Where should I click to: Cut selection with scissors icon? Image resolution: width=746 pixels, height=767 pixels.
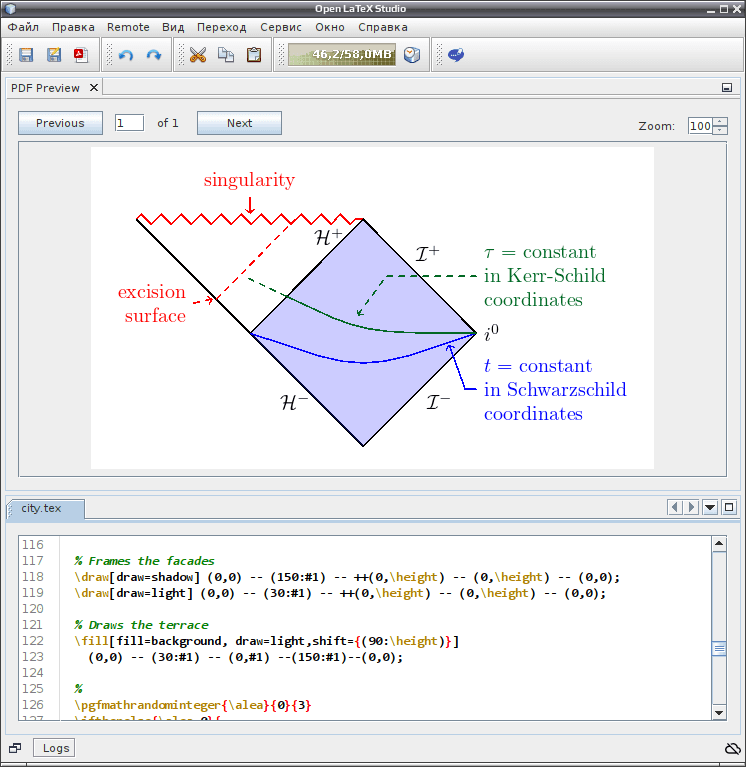tap(198, 55)
